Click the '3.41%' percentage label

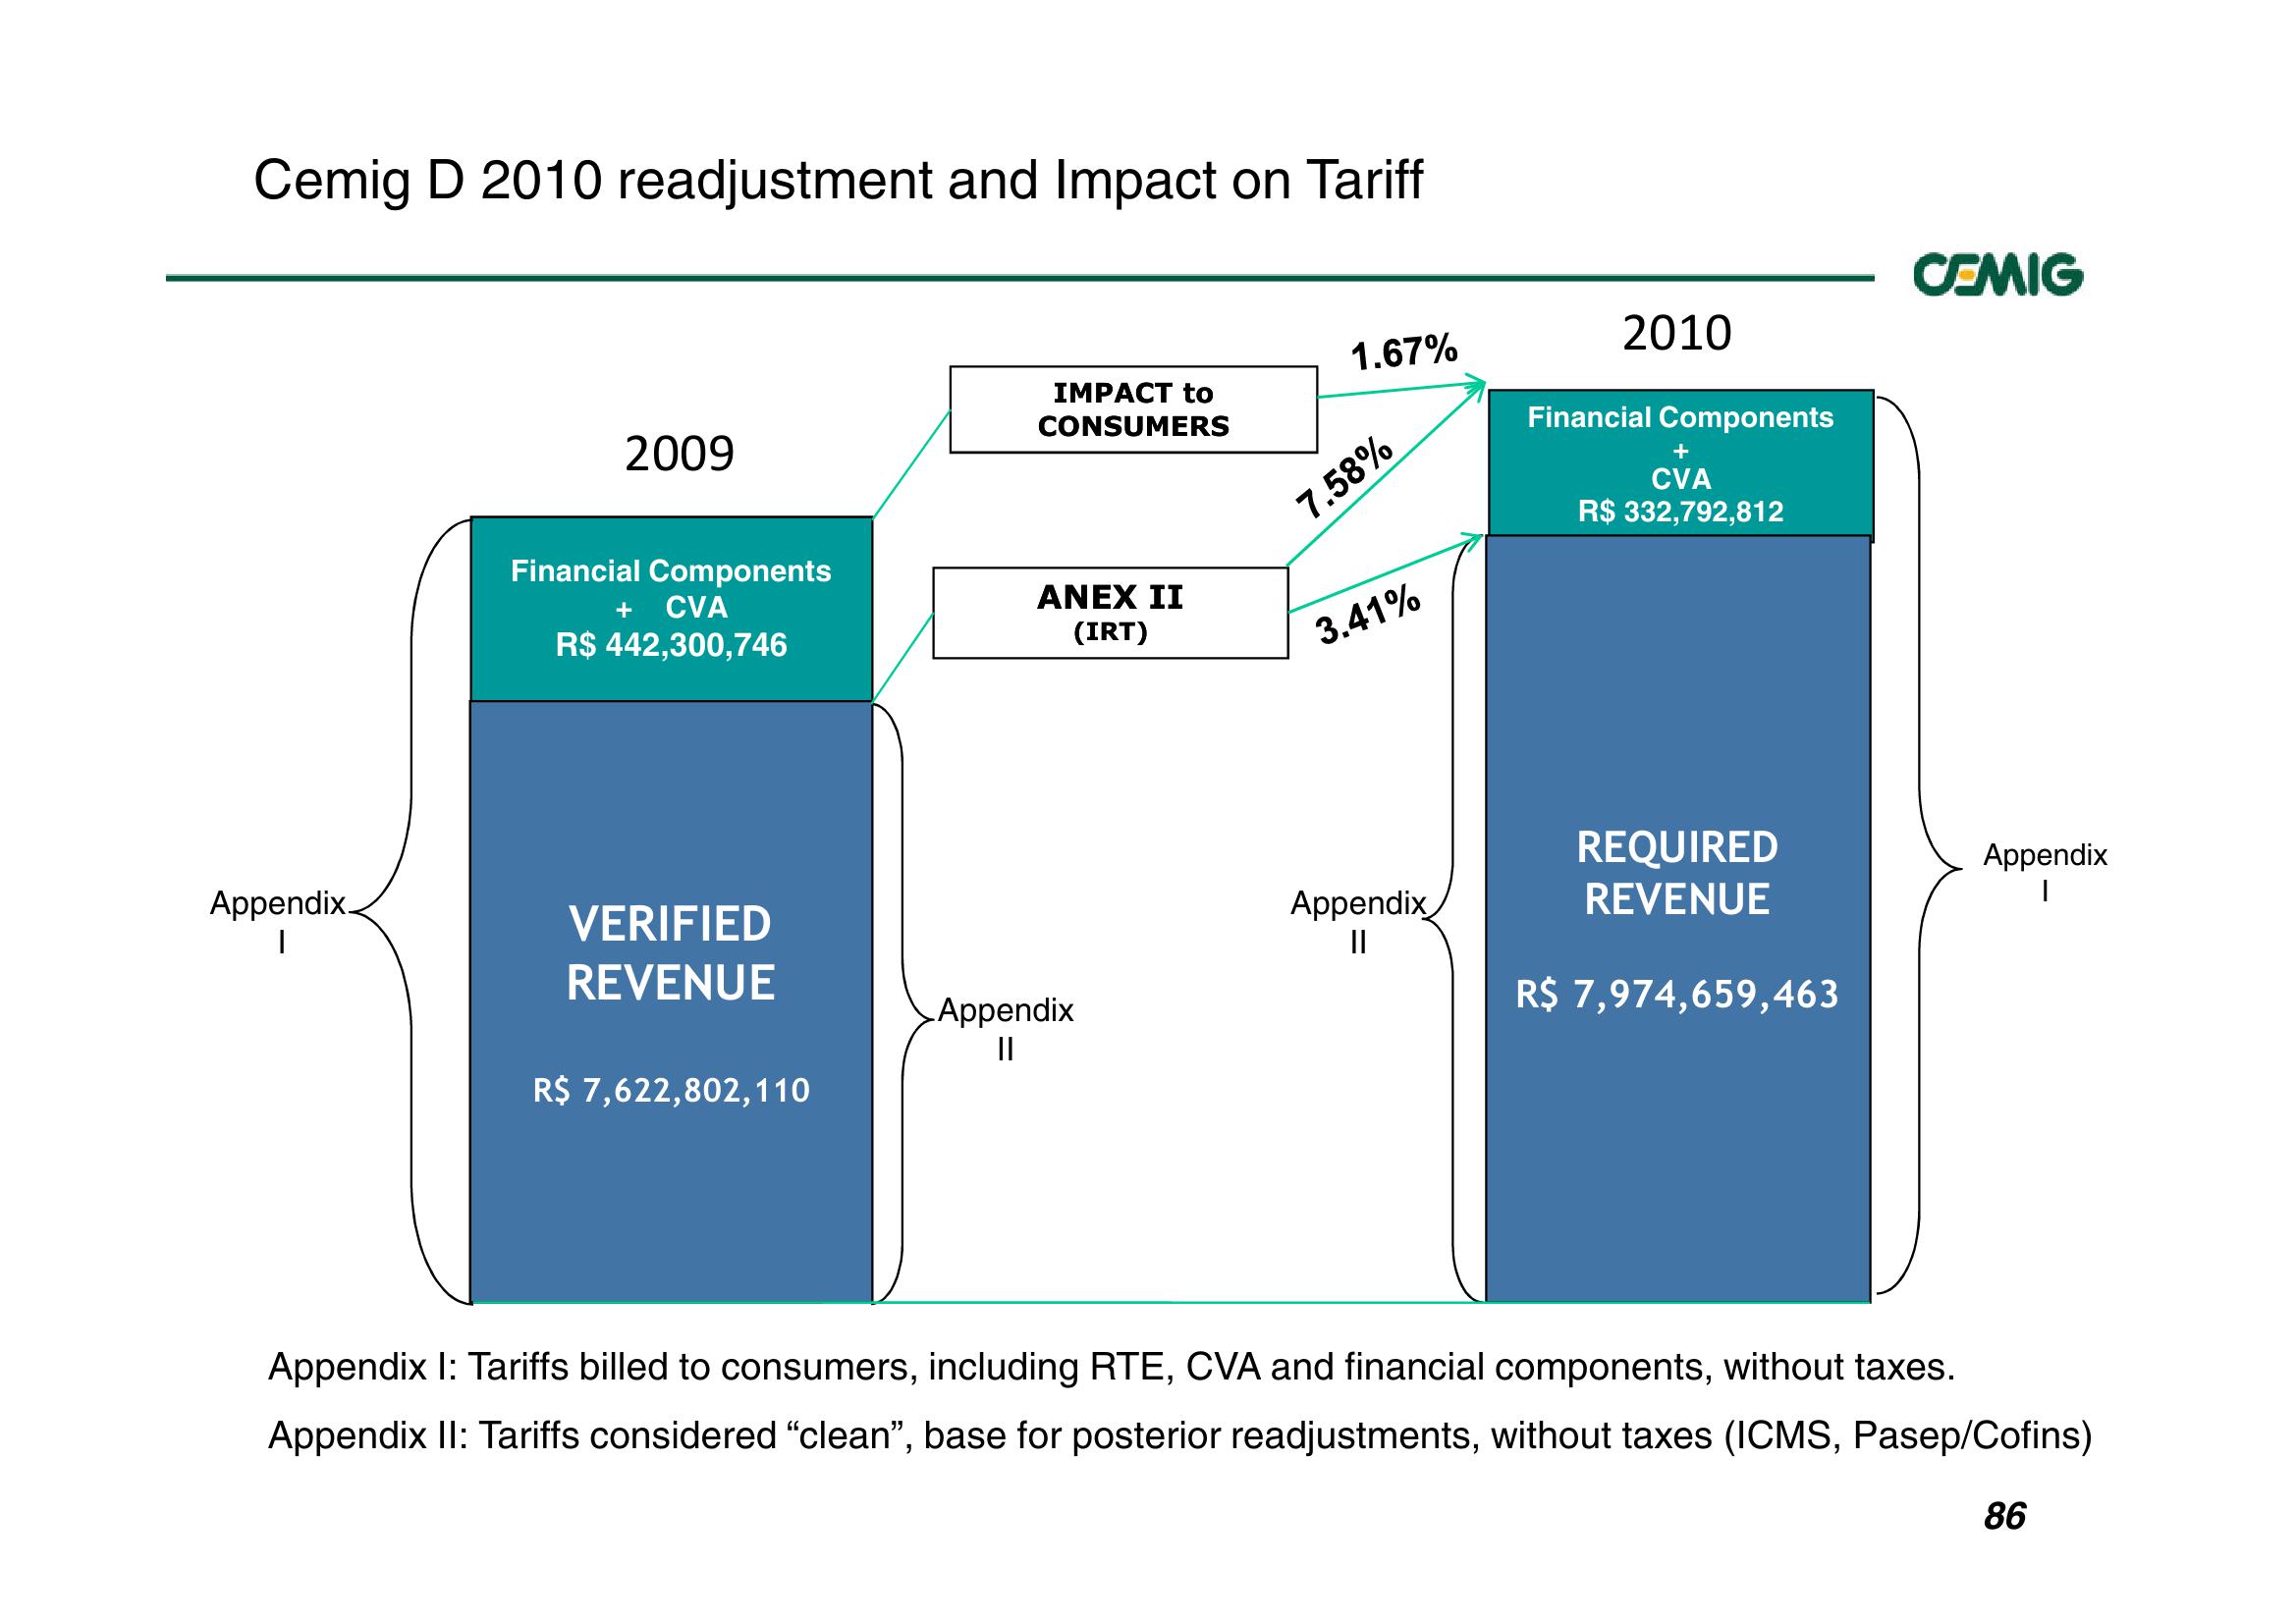(1368, 615)
